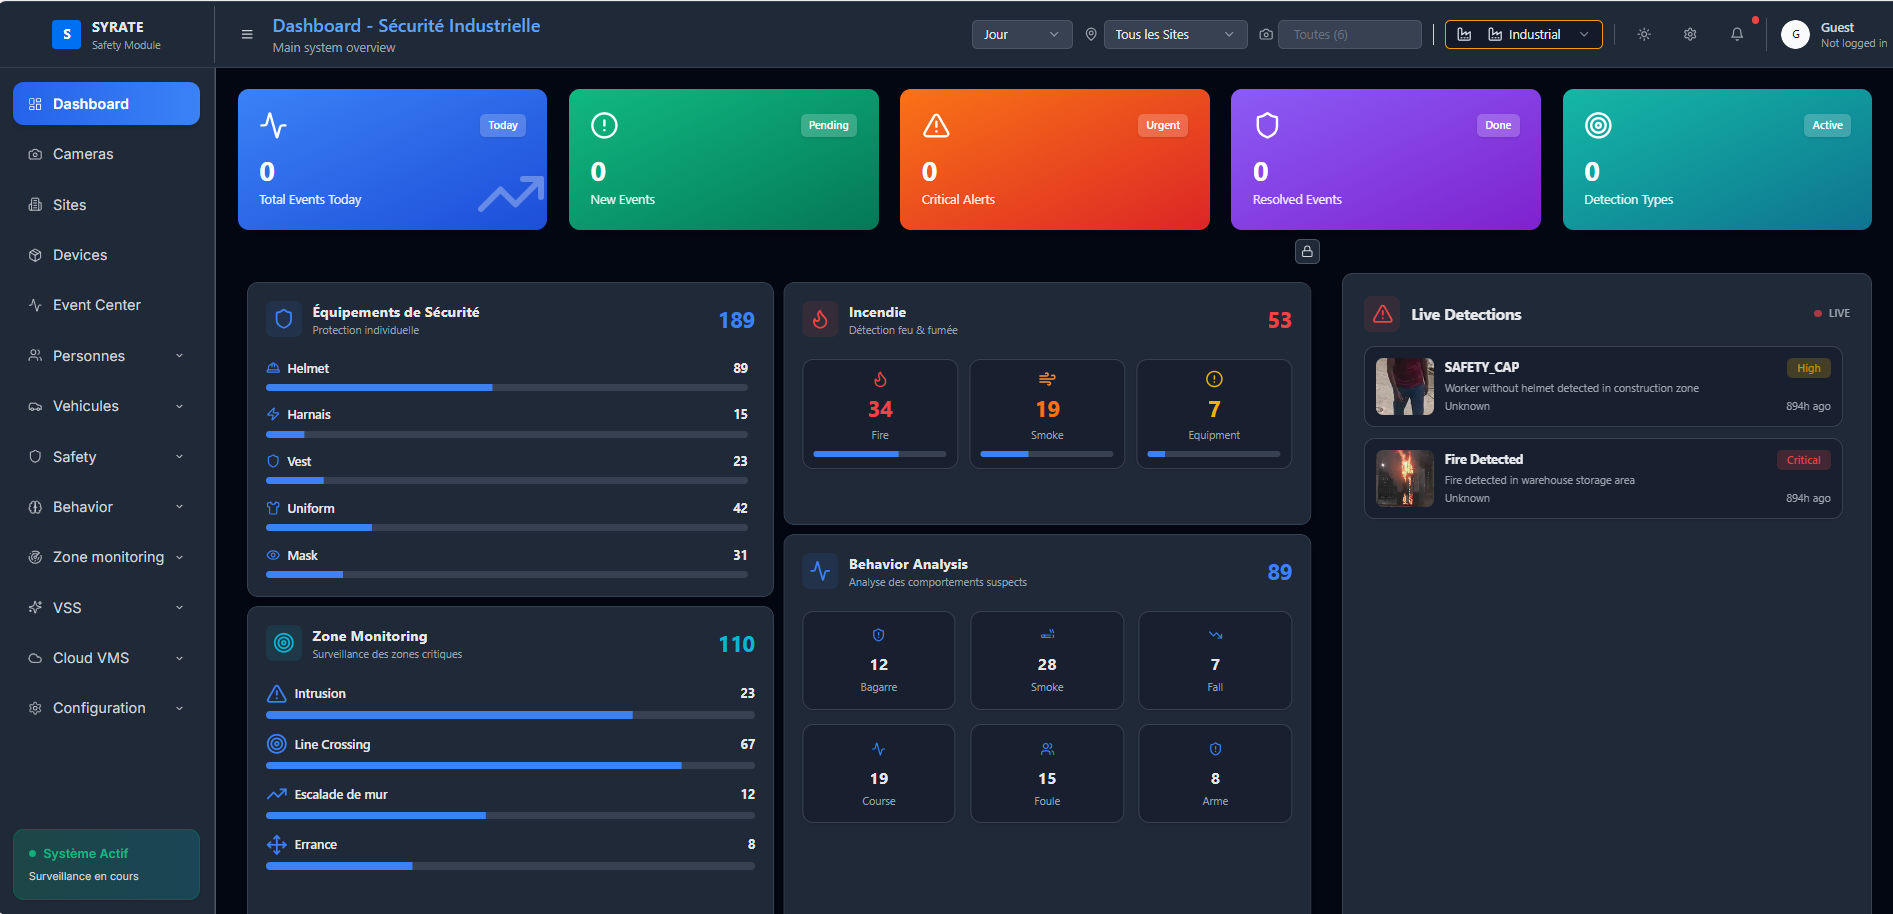Toggle the light/dark theme sun icon

click(1644, 34)
